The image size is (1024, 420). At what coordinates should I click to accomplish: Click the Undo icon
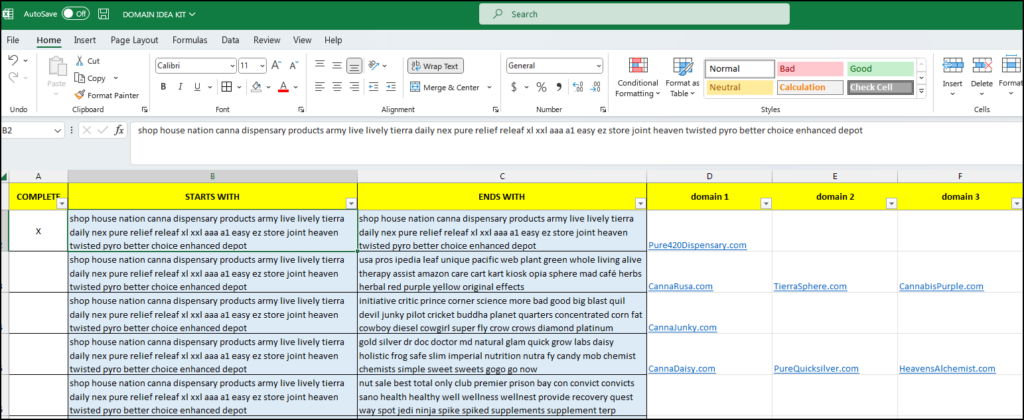coord(13,60)
